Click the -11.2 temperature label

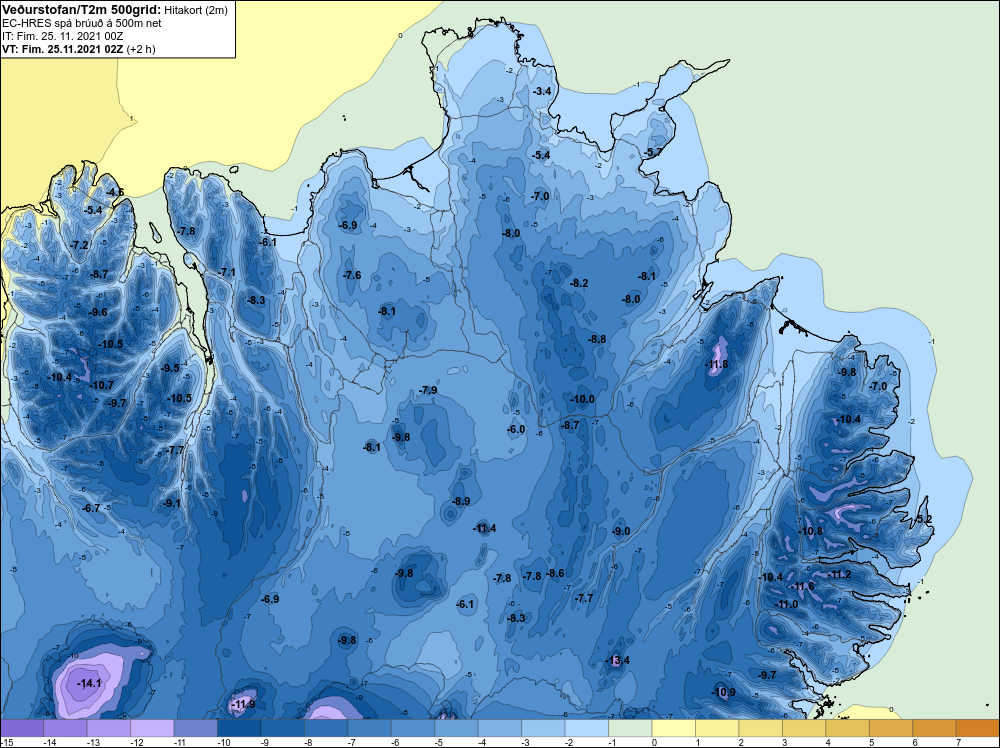click(x=839, y=575)
